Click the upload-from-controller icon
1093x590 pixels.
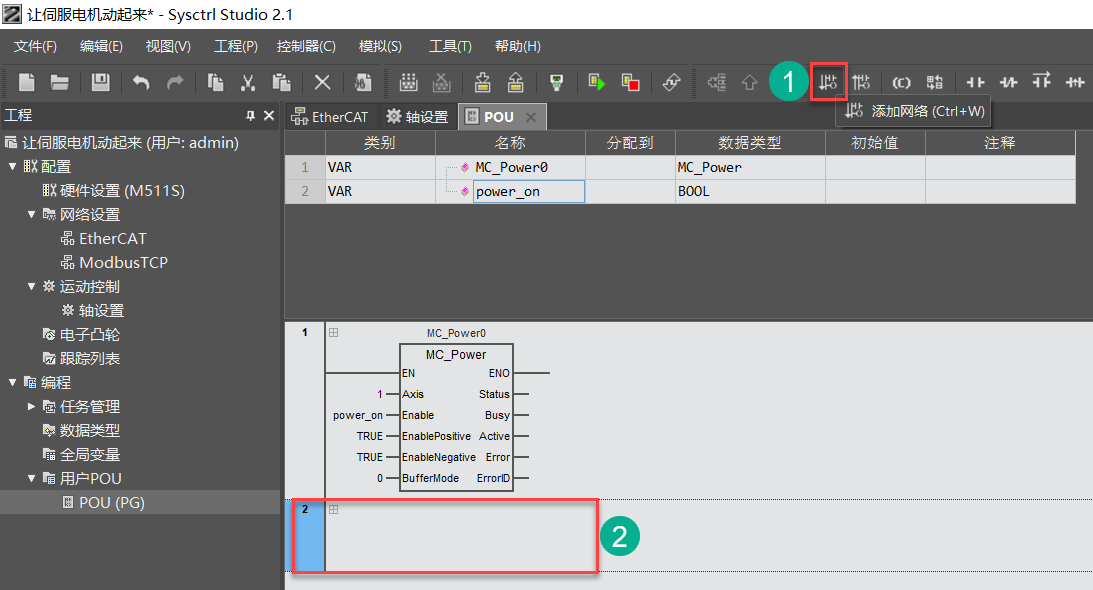[516, 82]
